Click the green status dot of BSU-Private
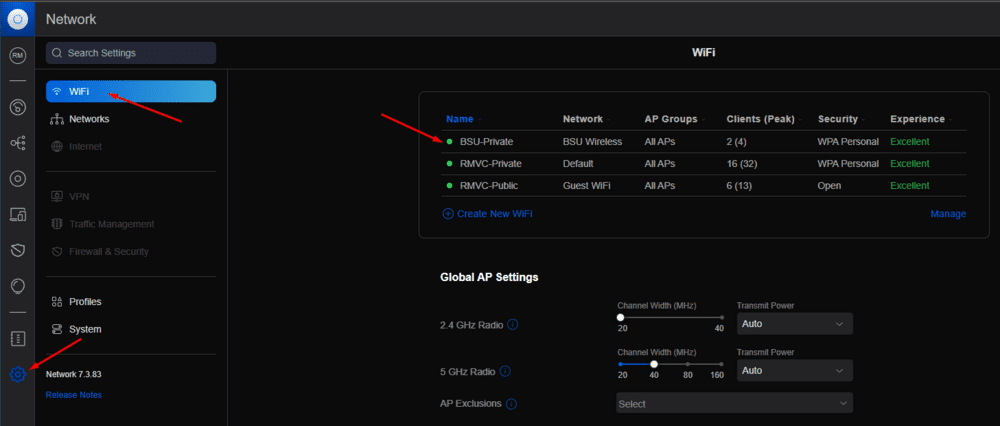 450,142
